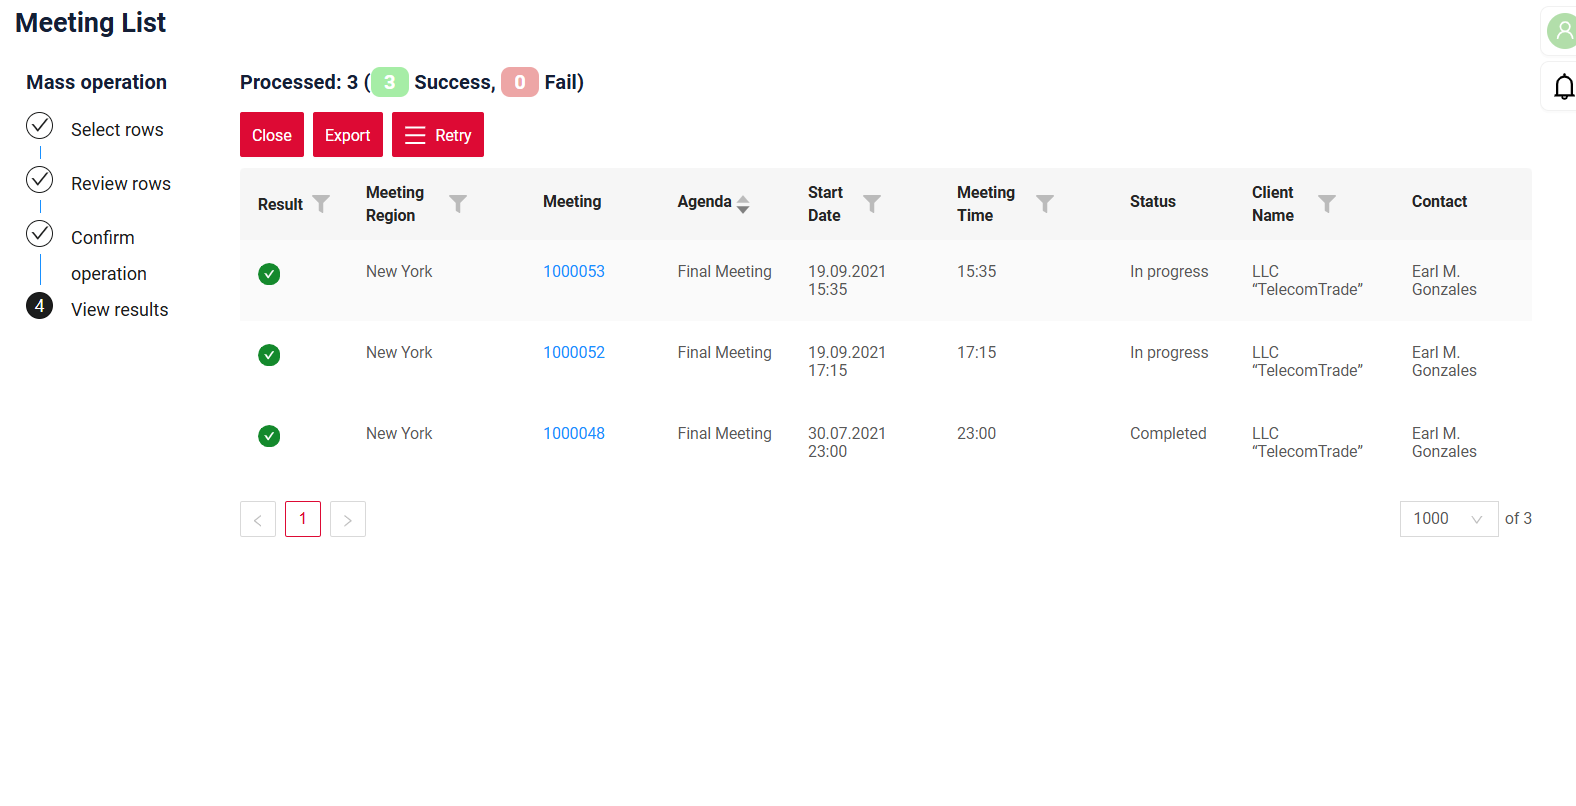This screenshot has width=1576, height=806.
Task: Click the red 0 Fail badge
Action: (x=520, y=82)
